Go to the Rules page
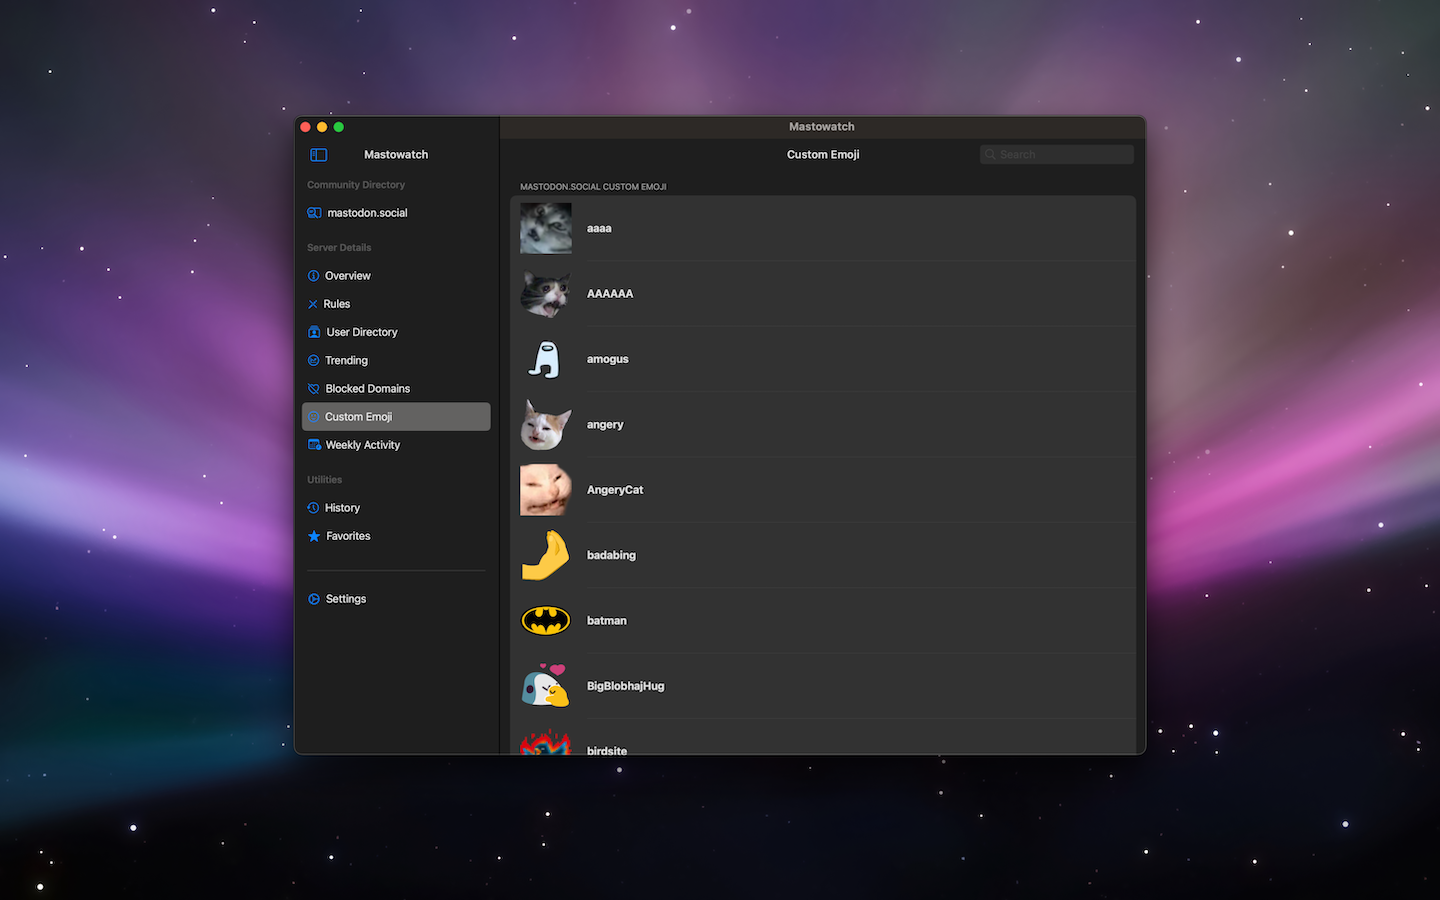 pos(396,304)
